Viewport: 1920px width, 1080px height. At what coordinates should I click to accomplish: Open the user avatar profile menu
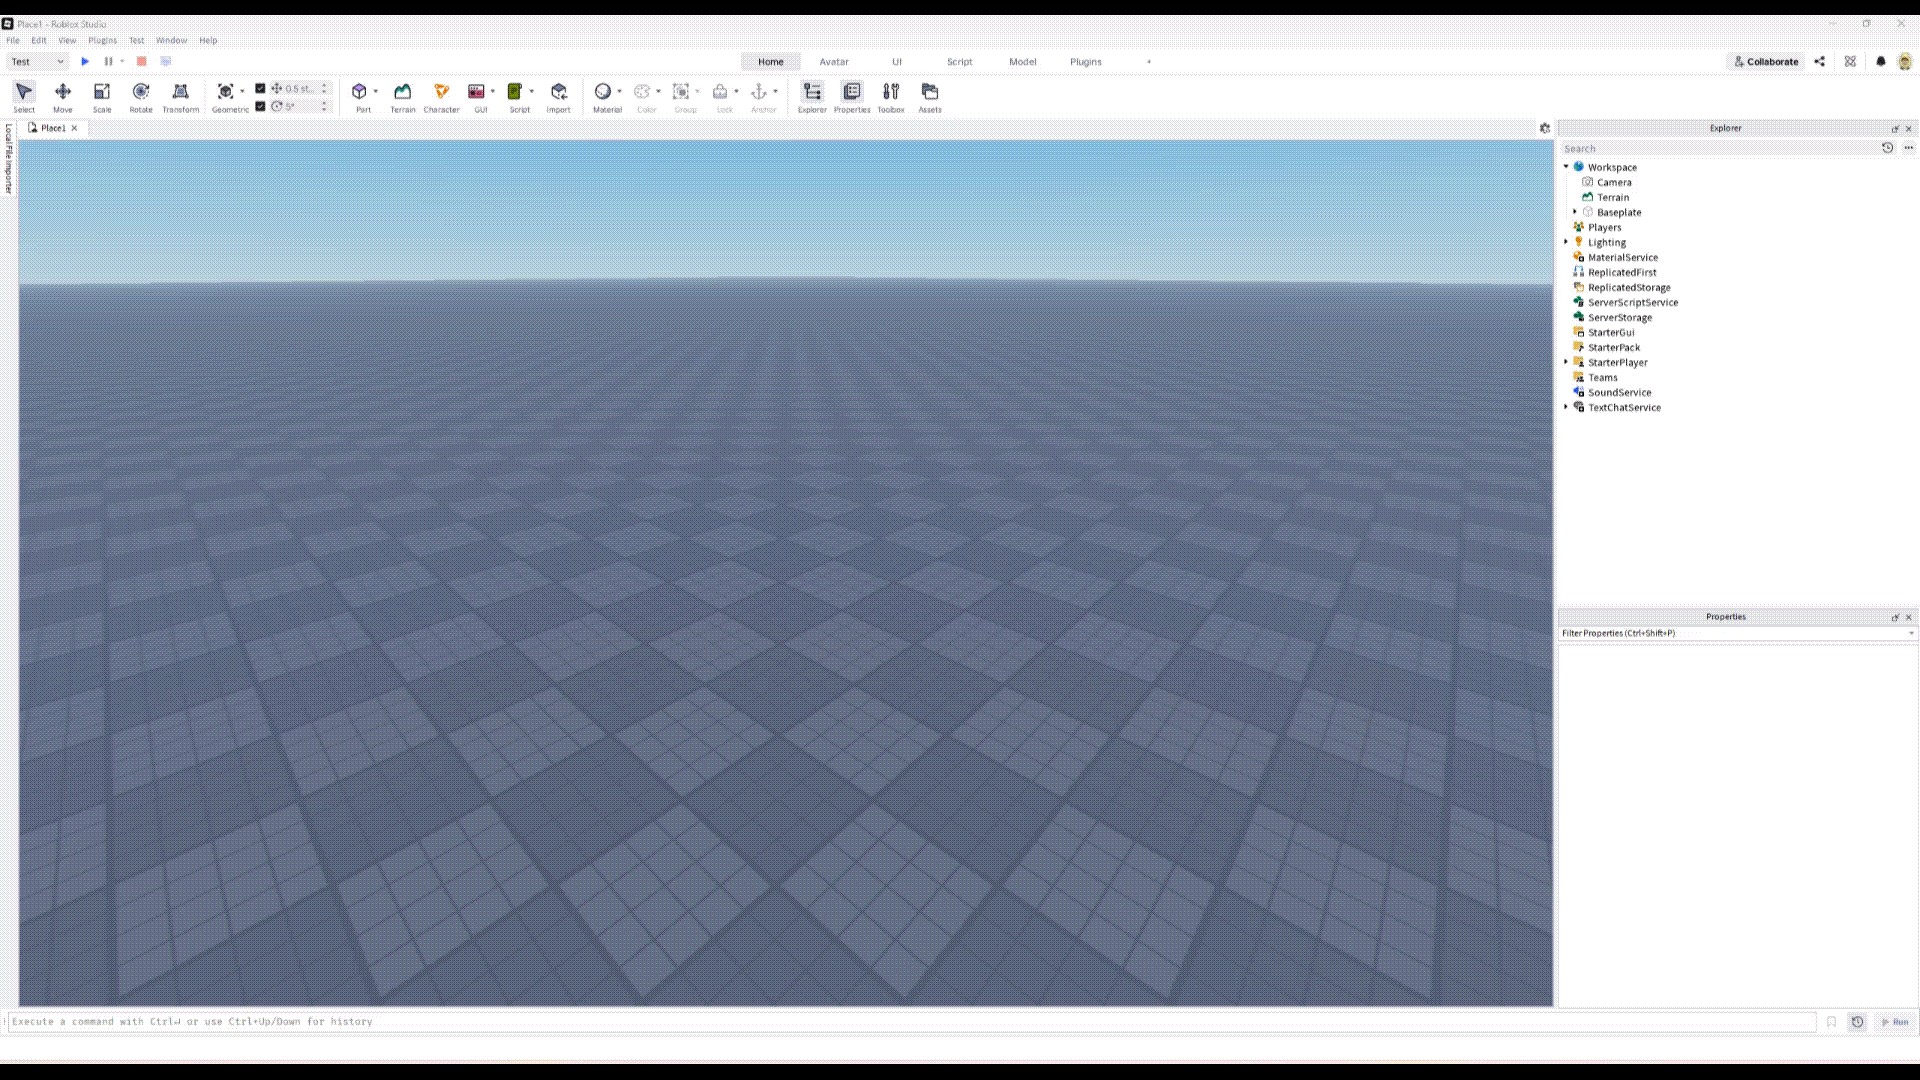point(1905,62)
